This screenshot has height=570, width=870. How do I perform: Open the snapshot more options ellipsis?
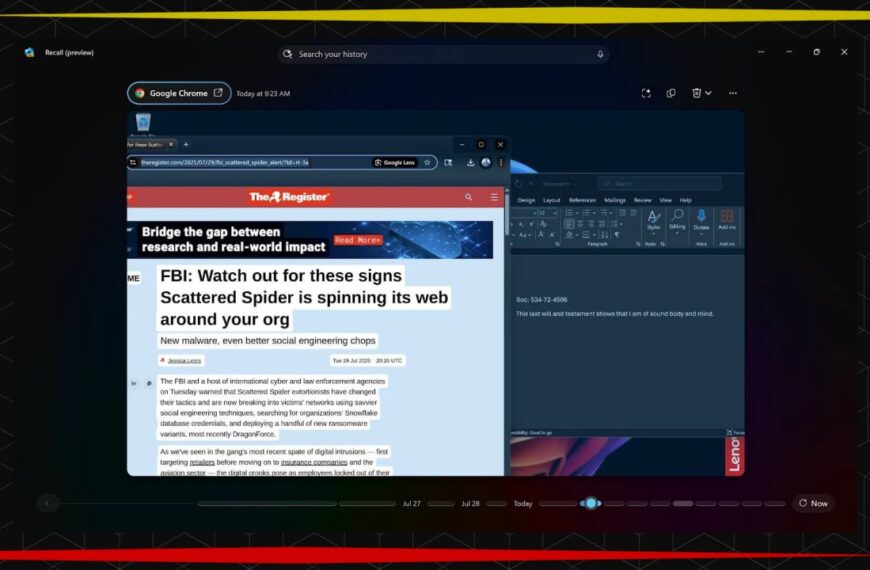[x=733, y=93]
